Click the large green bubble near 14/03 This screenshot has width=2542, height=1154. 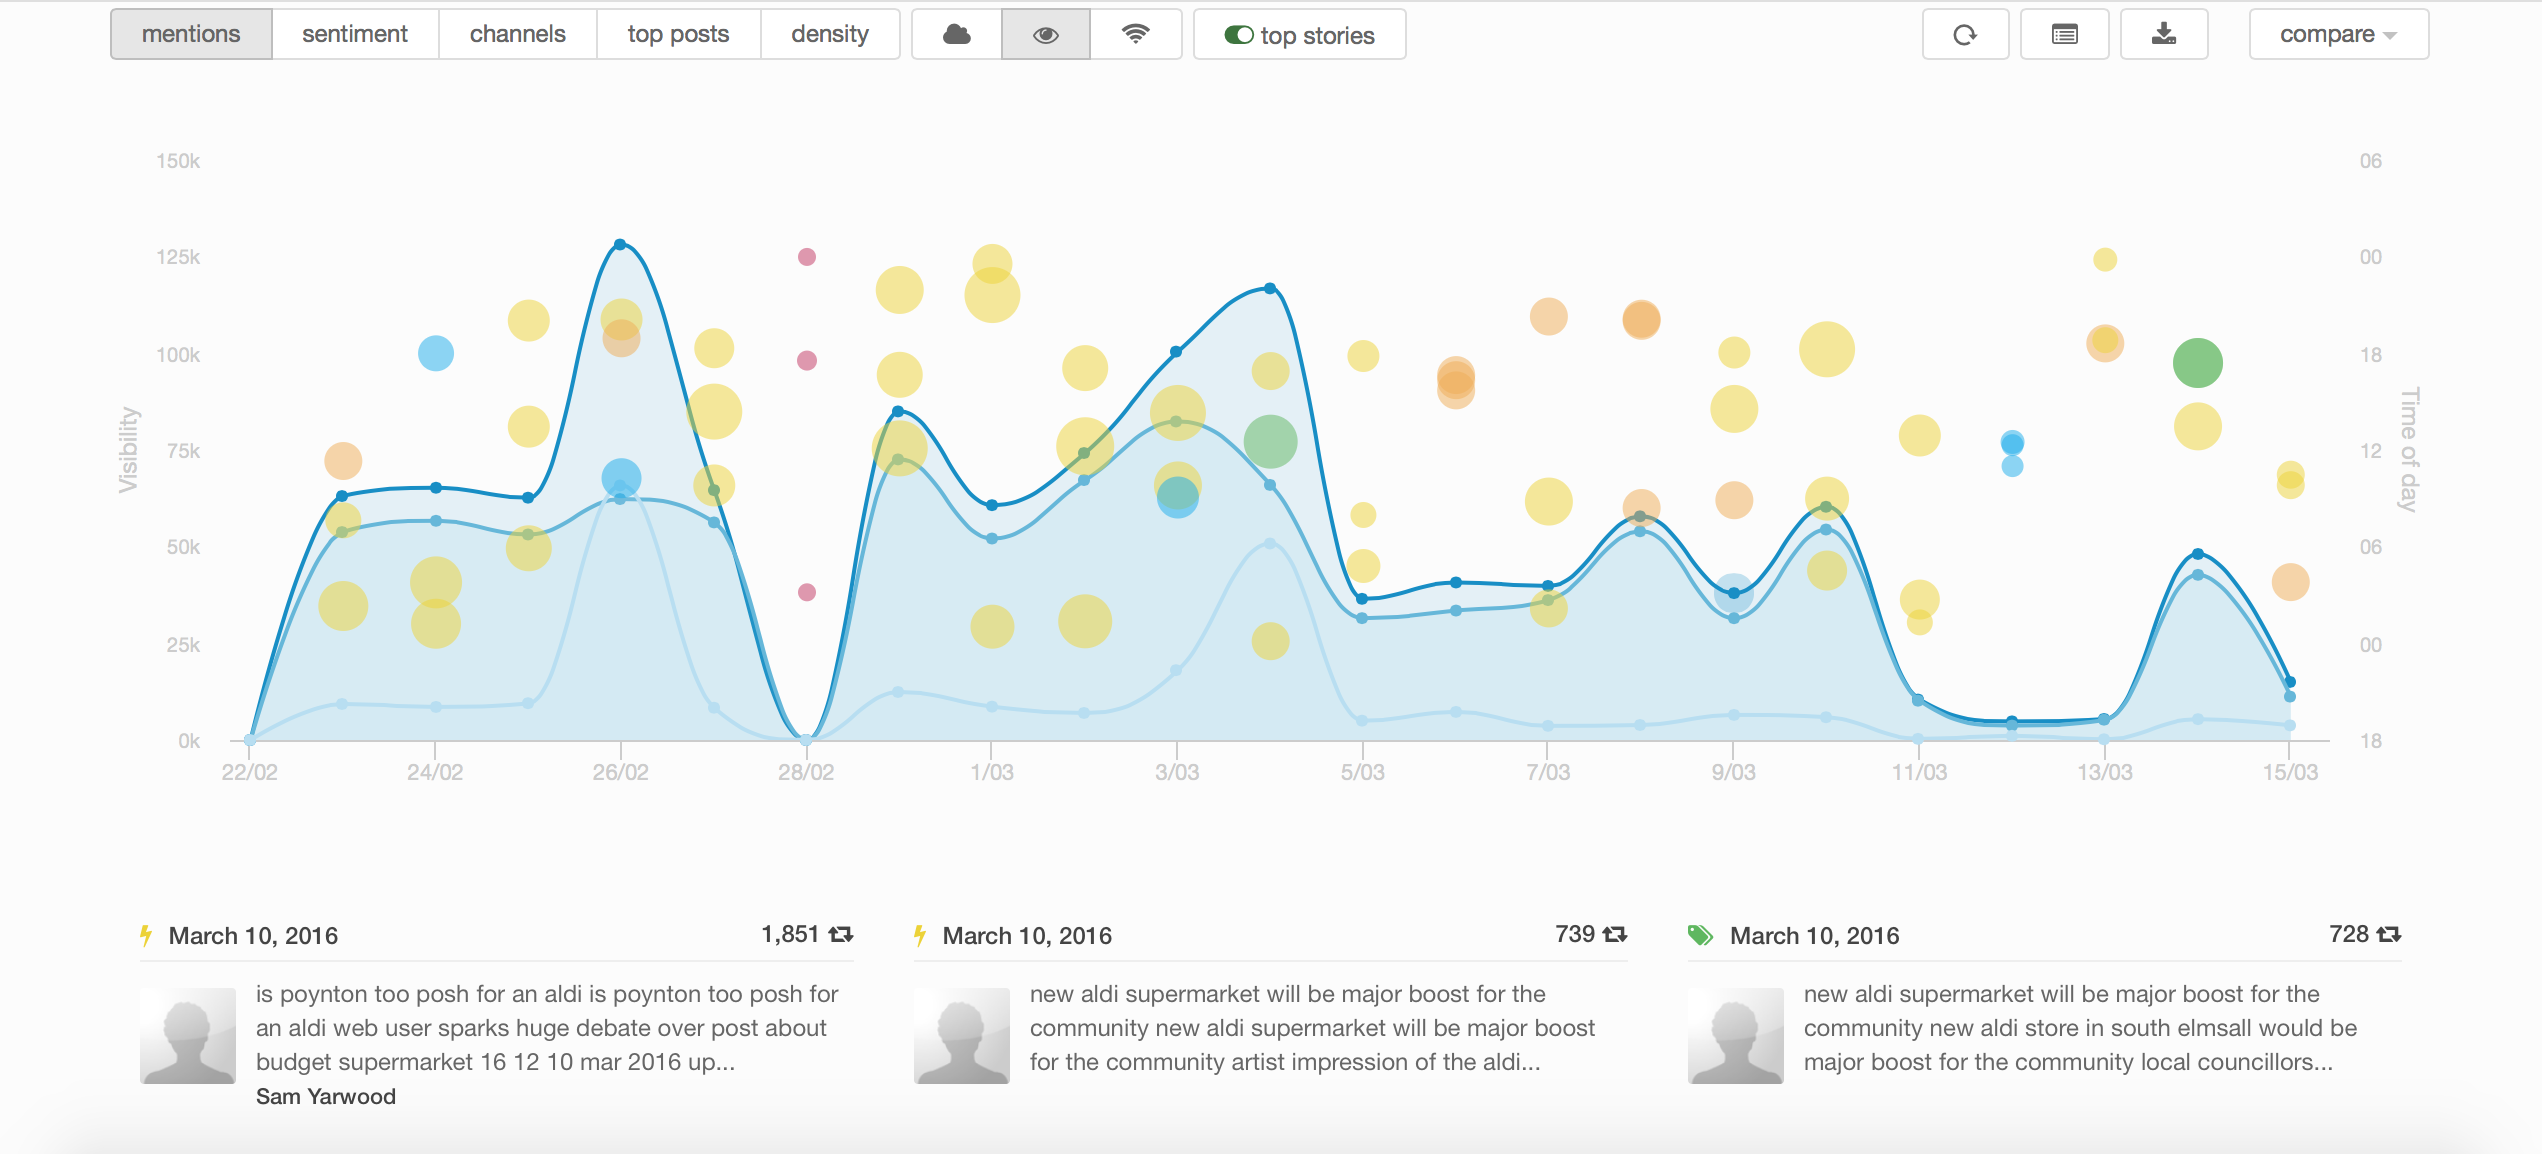(x=2197, y=363)
